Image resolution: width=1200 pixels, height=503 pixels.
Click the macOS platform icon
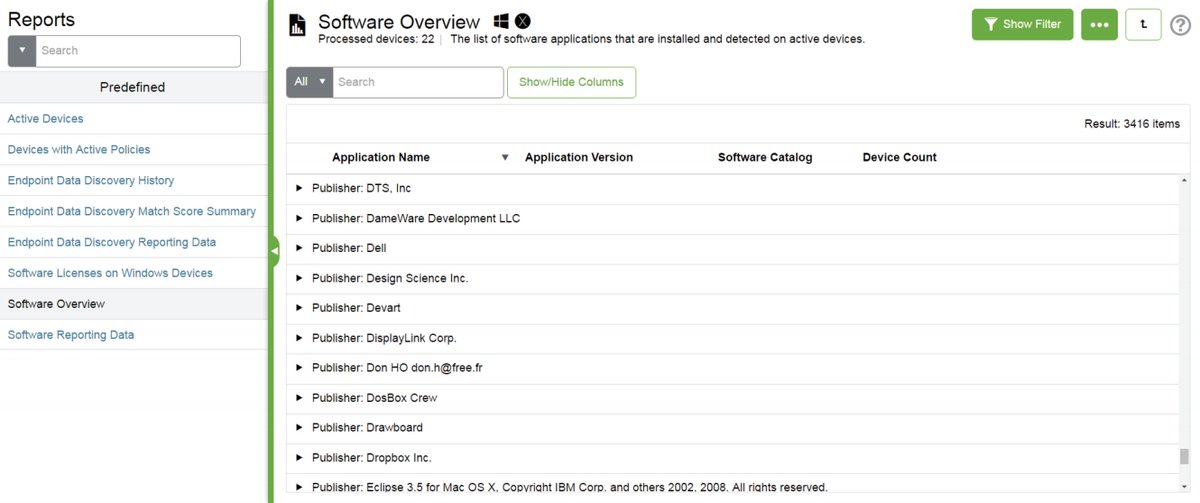coord(523,21)
